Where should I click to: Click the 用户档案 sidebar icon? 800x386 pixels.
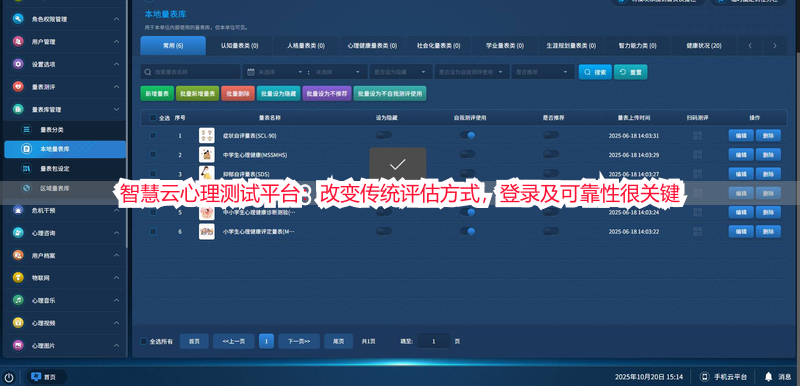(x=18, y=255)
